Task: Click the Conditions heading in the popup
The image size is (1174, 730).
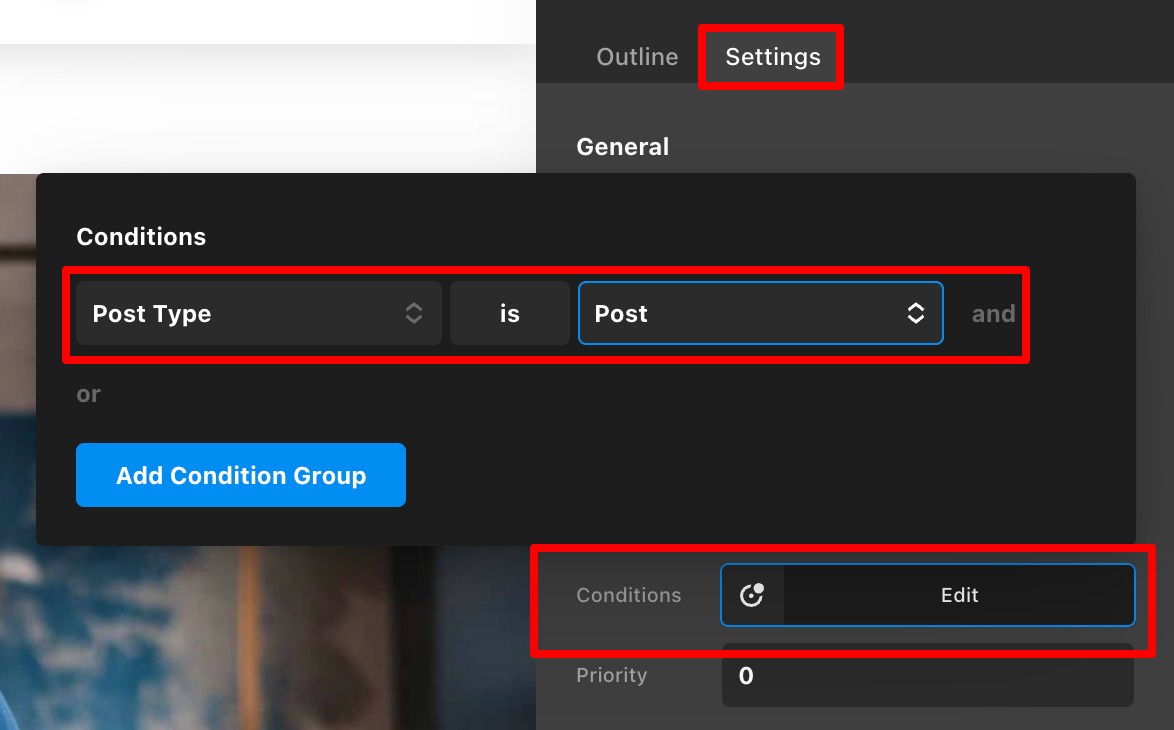Action: pyautogui.click(x=141, y=237)
